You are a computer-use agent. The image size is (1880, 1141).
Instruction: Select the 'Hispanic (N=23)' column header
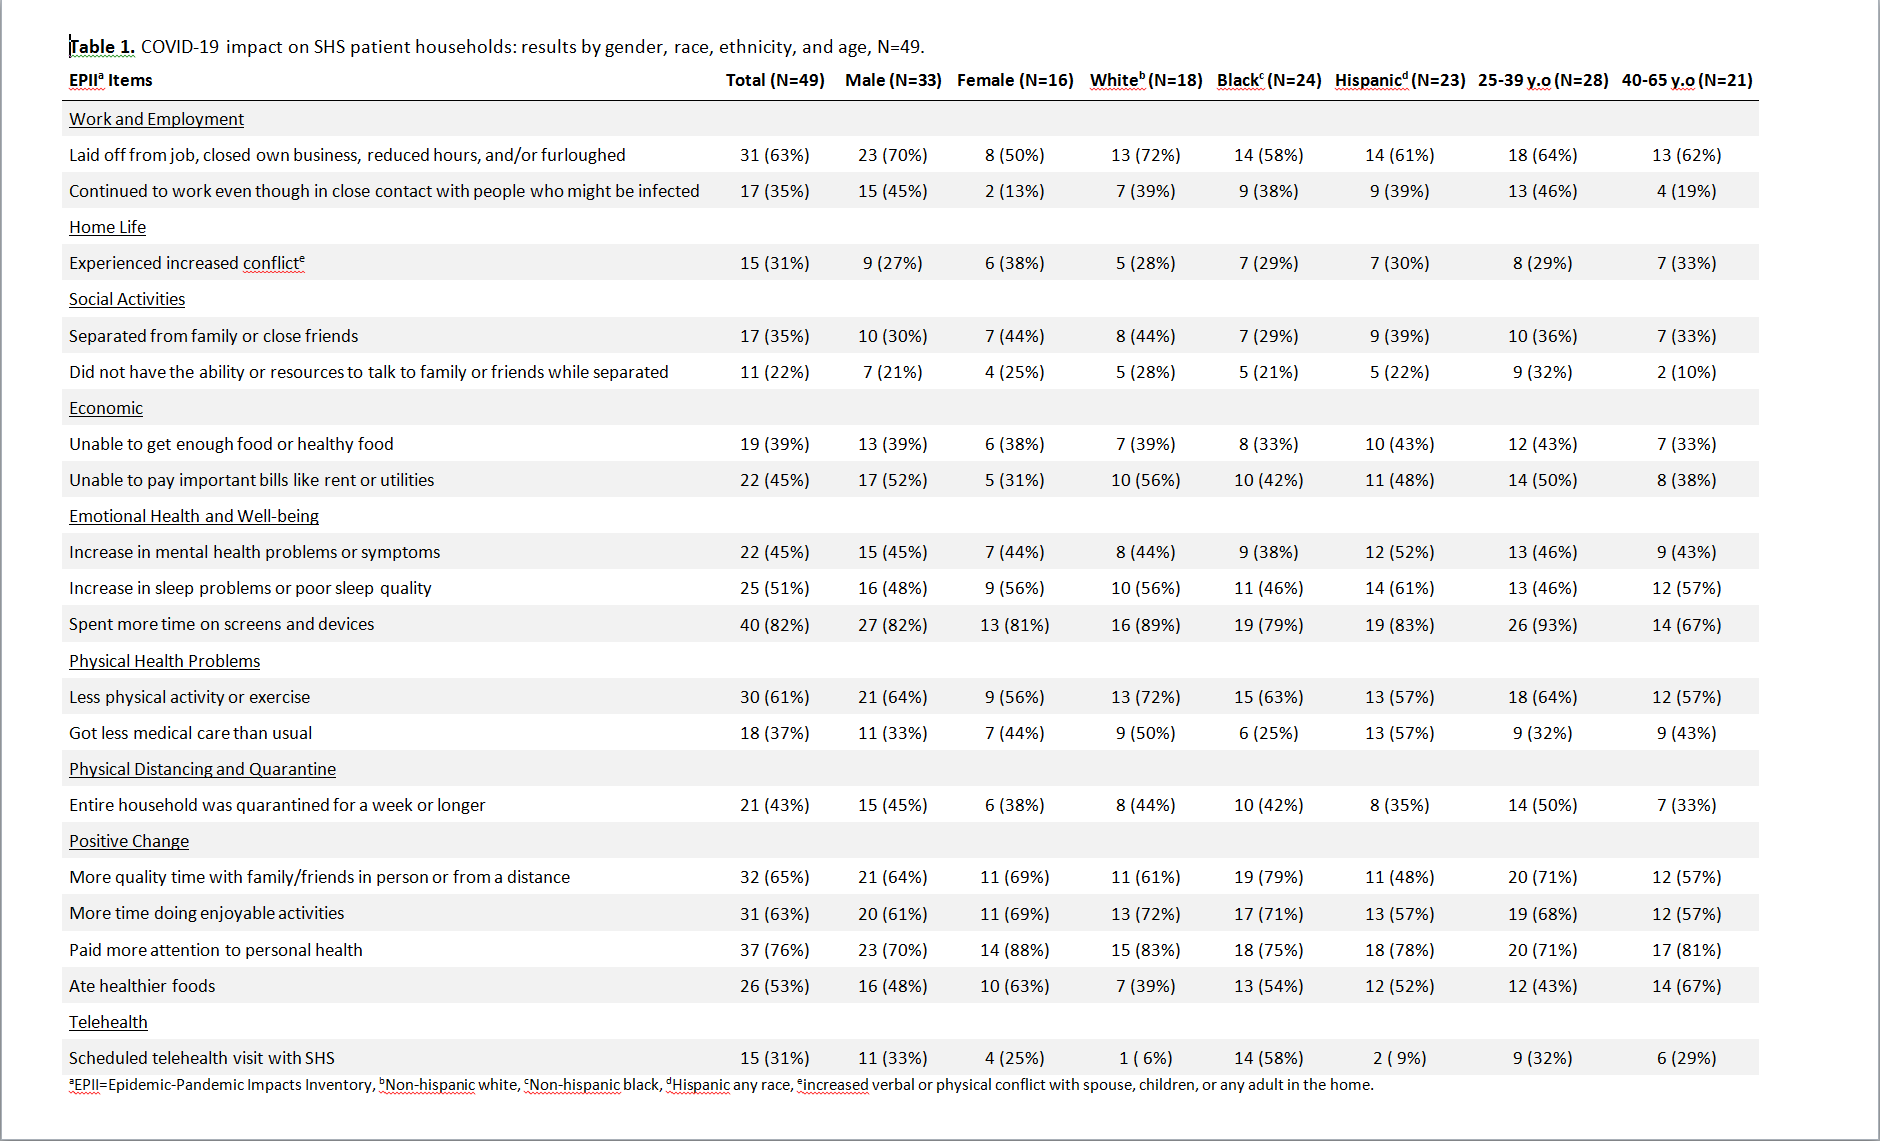(x=1399, y=80)
